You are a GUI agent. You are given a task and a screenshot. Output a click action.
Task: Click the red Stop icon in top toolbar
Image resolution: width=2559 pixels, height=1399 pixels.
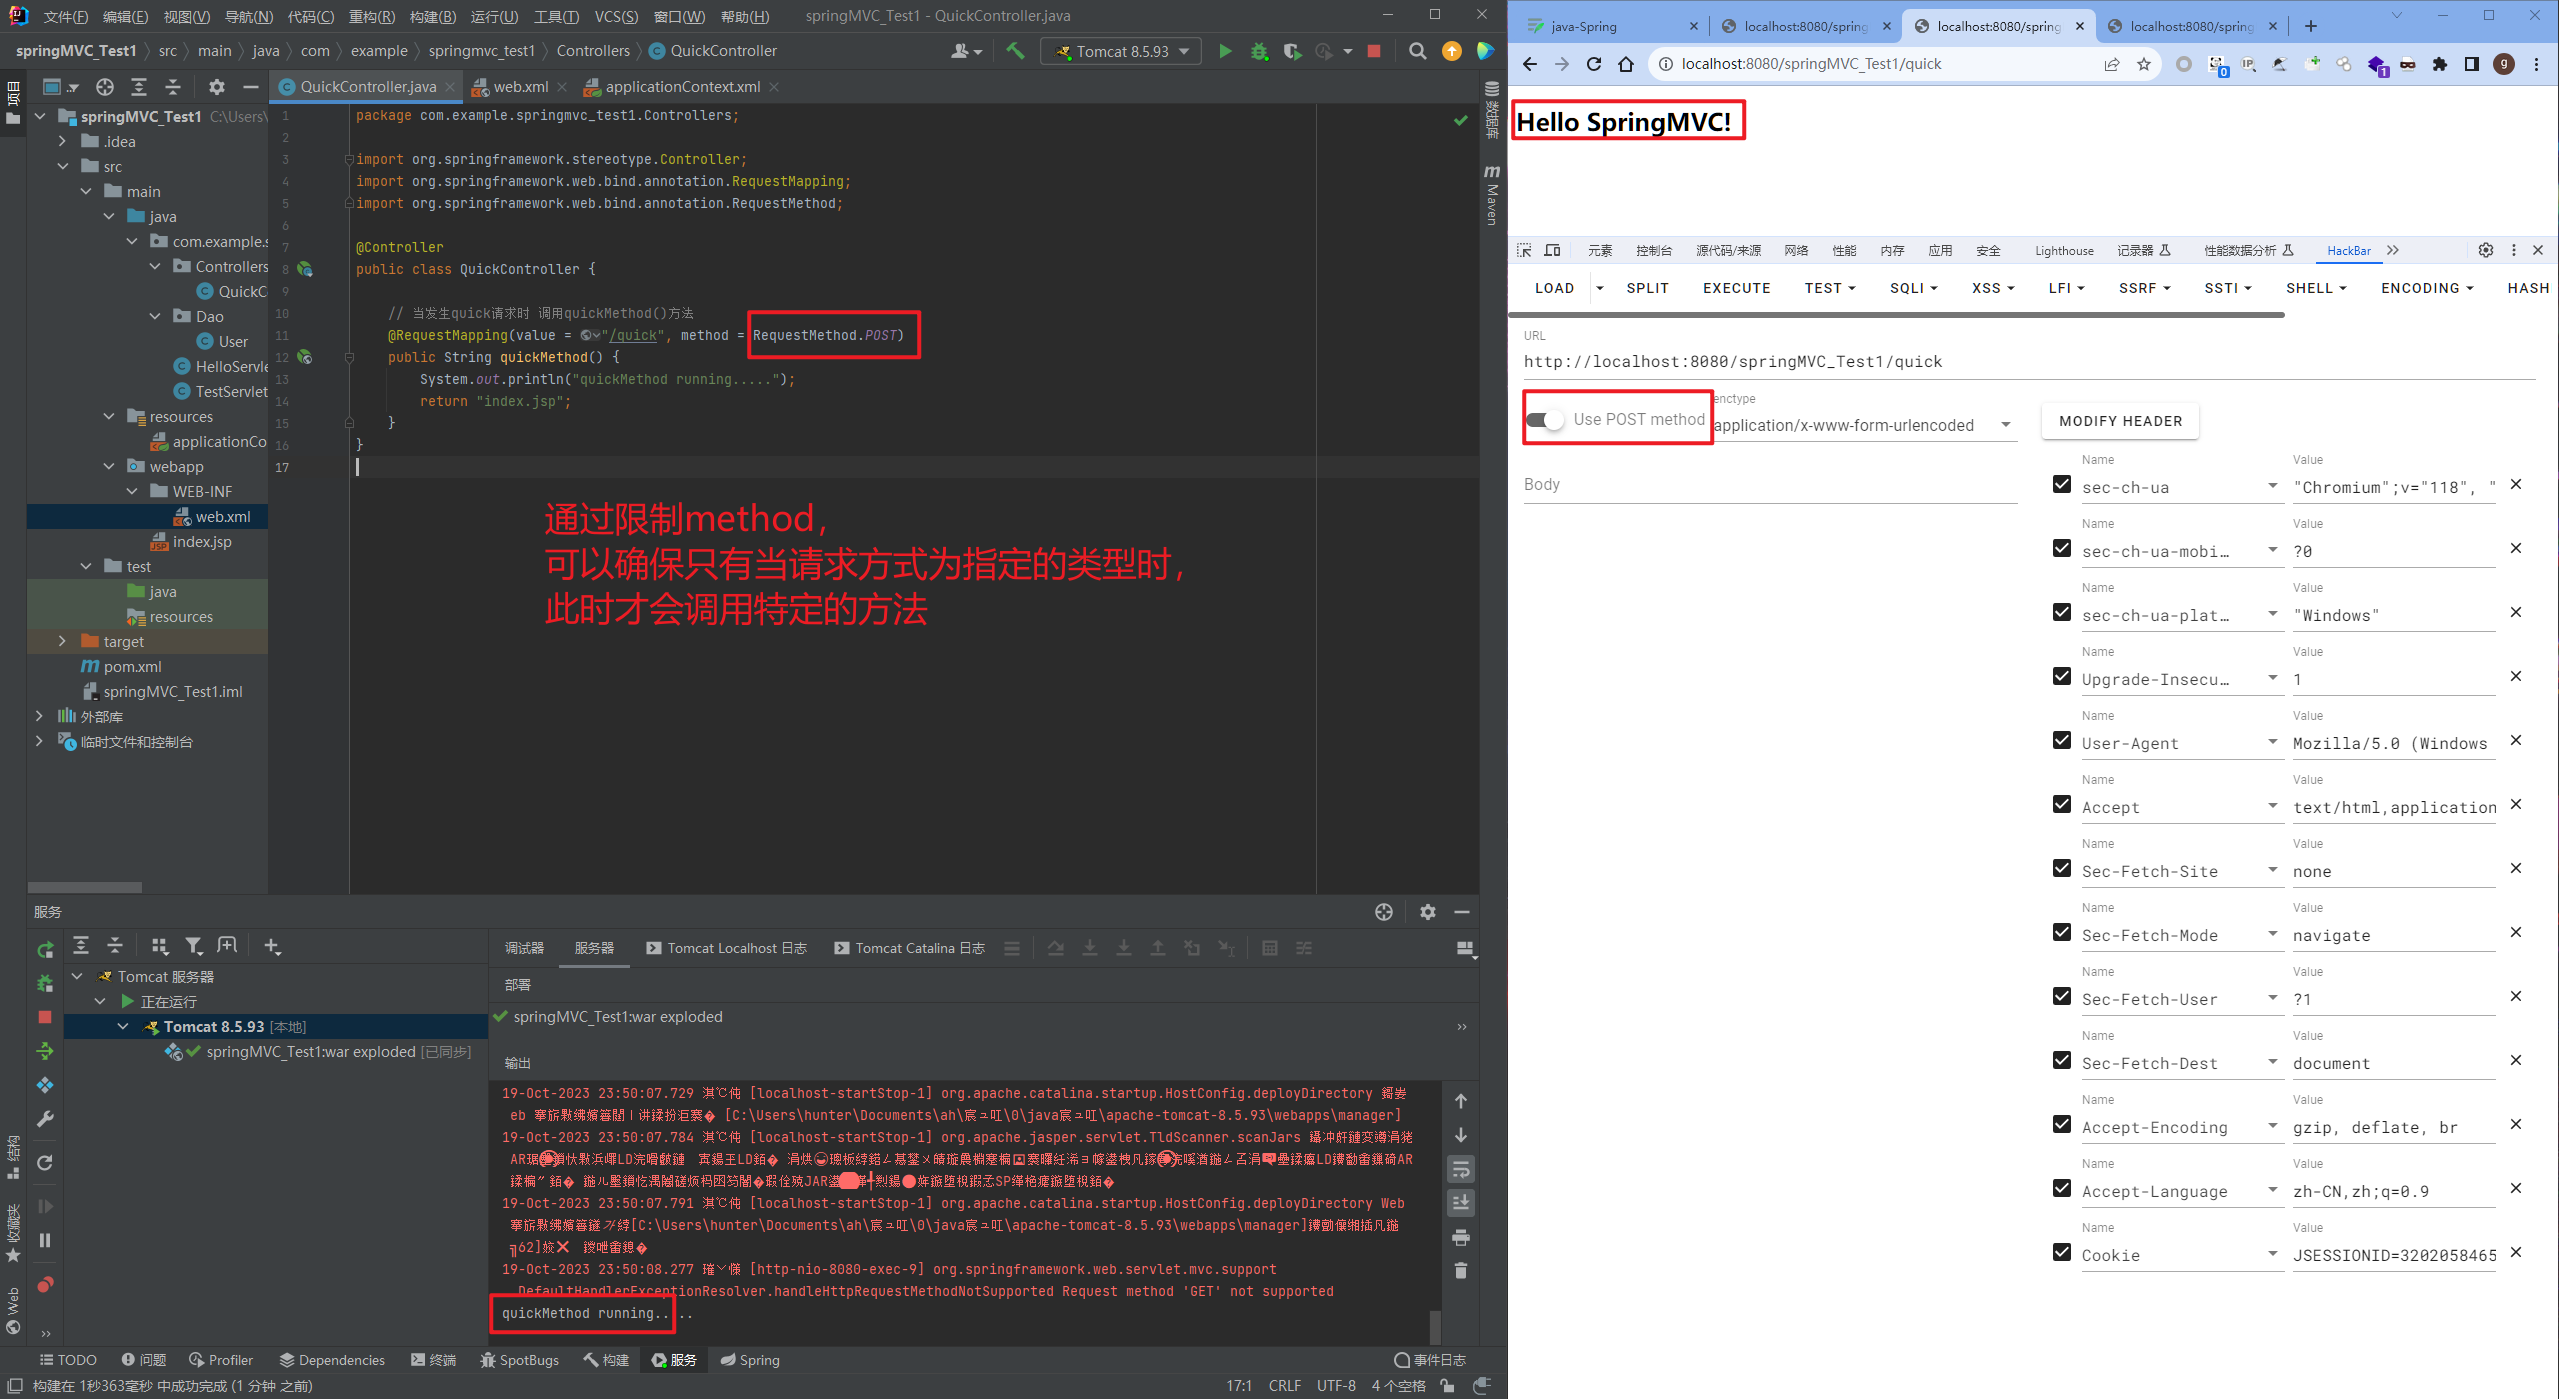tap(1374, 51)
